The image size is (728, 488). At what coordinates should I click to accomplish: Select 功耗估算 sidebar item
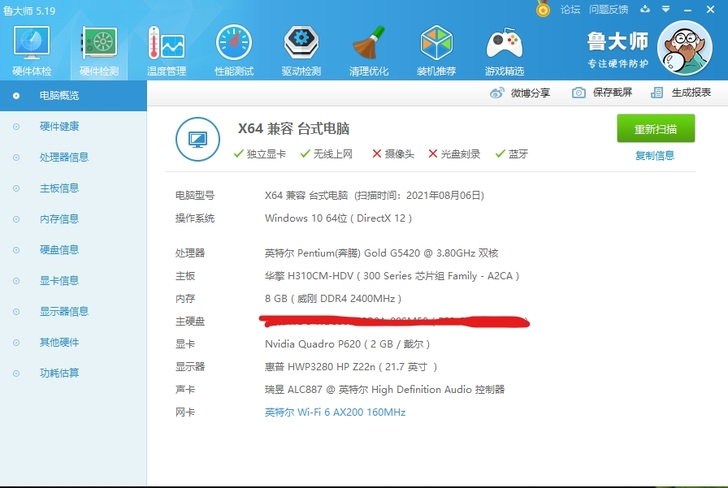(73, 373)
